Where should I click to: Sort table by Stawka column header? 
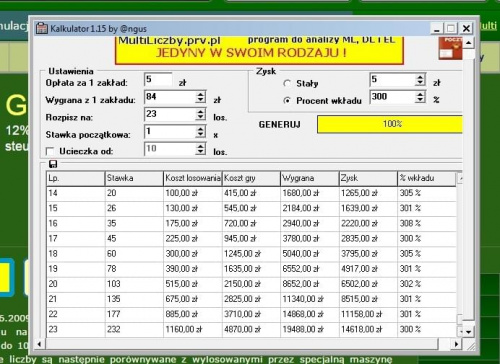(134, 178)
